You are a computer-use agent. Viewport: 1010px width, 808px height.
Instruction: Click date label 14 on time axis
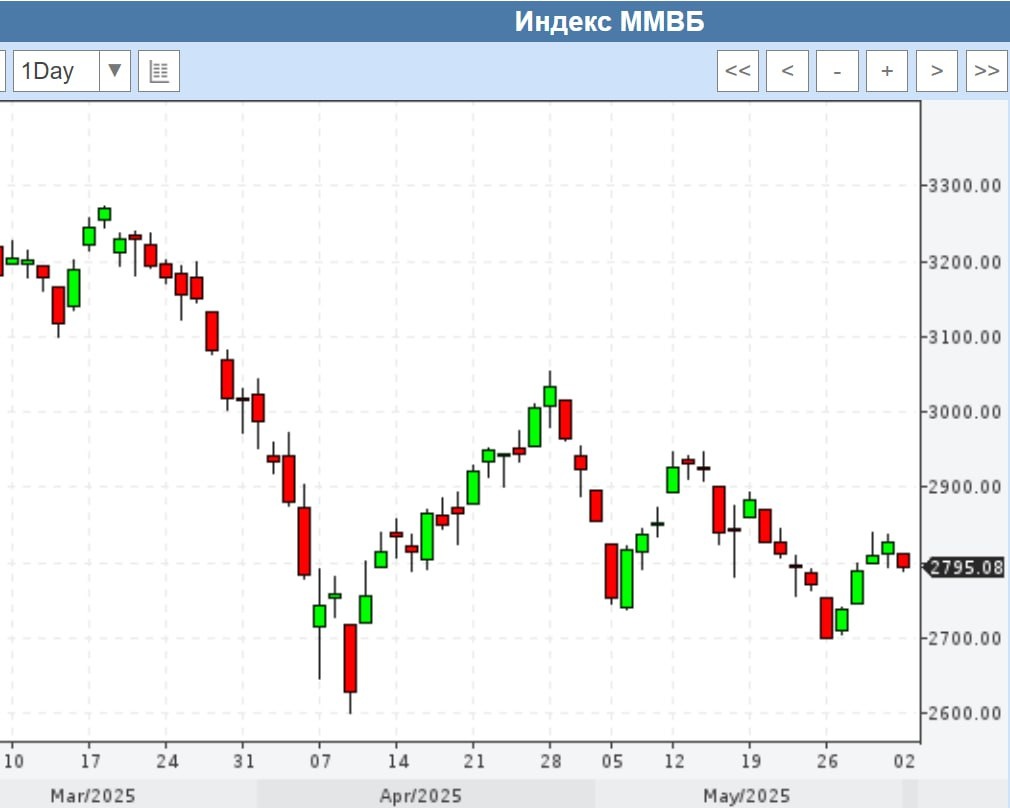(397, 762)
